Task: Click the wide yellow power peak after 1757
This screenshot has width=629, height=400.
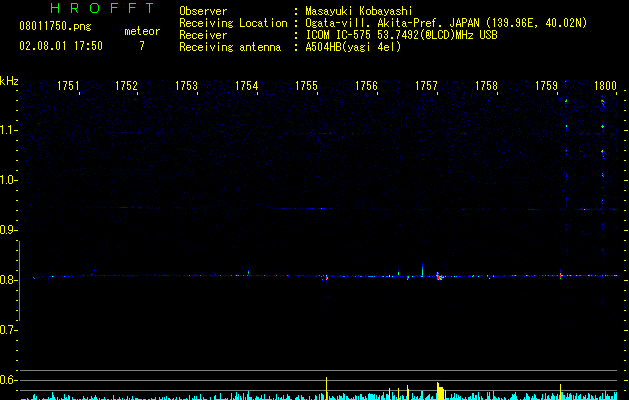Action: click(440, 391)
